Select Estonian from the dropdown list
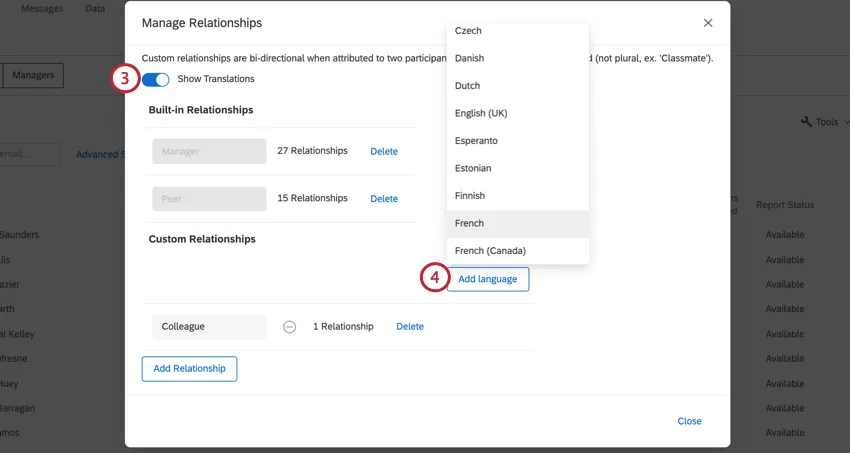The height and width of the screenshot is (453, 850). 473,168
